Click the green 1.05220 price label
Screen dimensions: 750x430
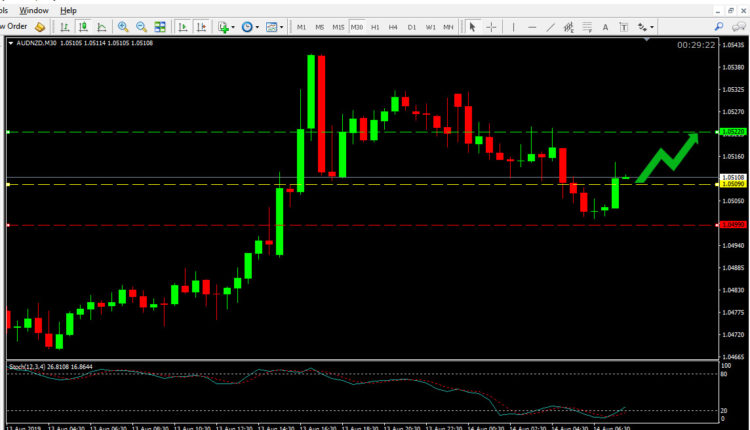point(733,132)
